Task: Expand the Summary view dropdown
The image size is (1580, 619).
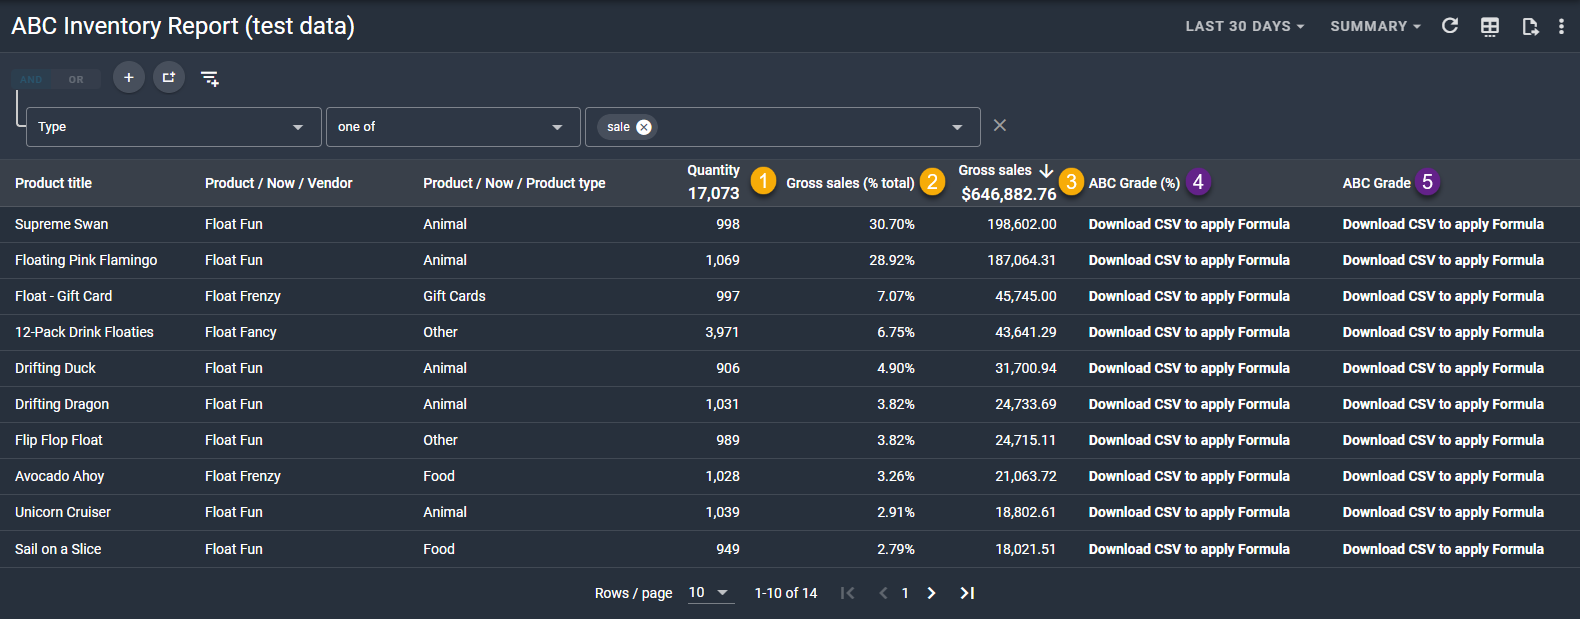Action: pyautogui.click(x=1374, y=26)
